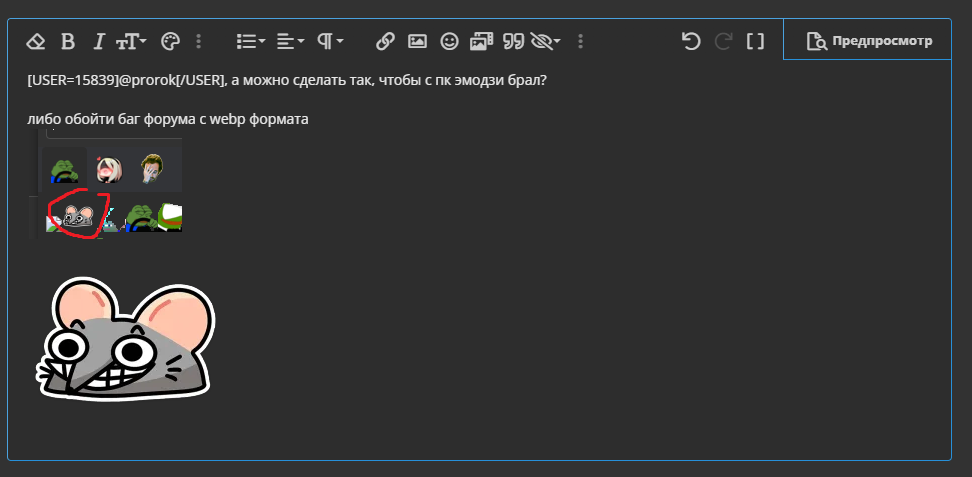
Task: Undo the last edit
Action: [x=691, y=42]
